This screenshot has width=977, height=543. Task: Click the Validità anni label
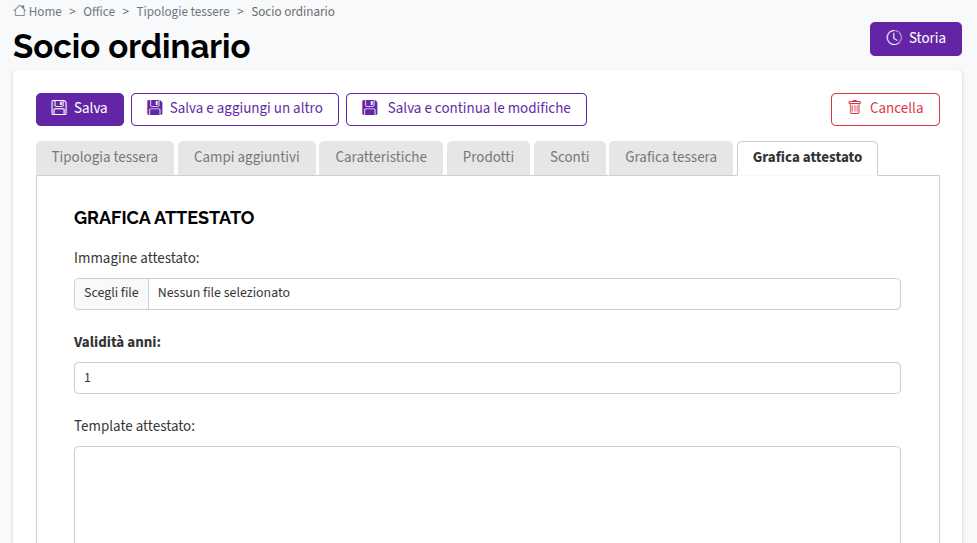pyautogui.click(x=117, y=342)
